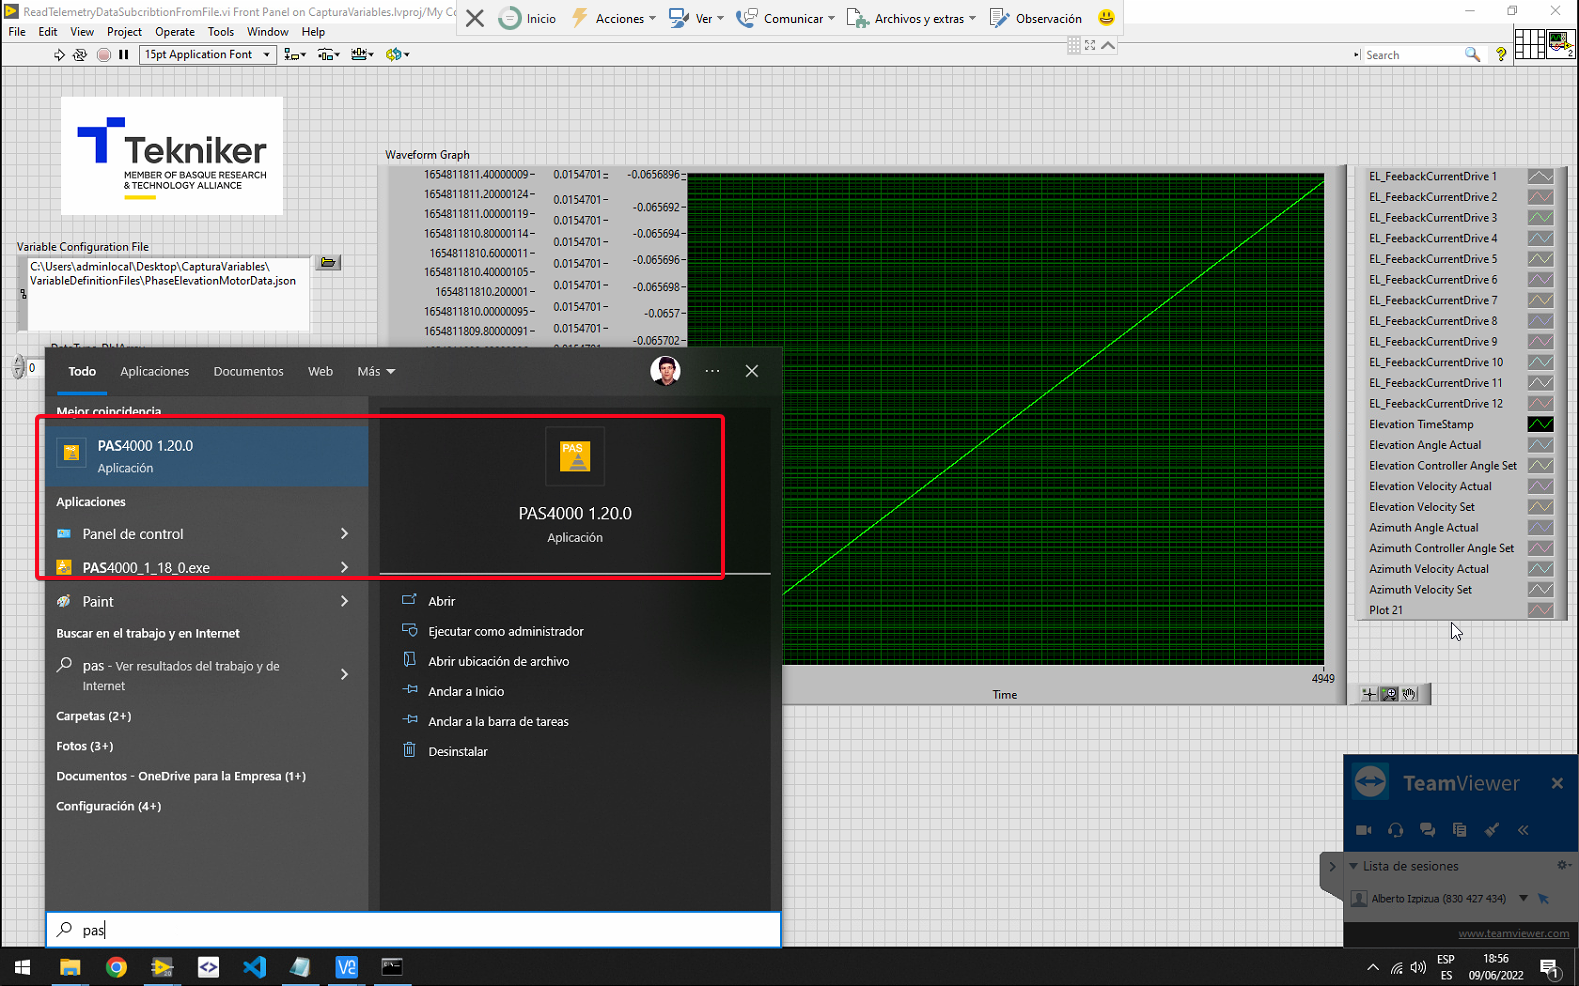Select the graph cursor movement crosshair tool
The width and height of the screenshot is (1579, 986).
pos(1369,694)
